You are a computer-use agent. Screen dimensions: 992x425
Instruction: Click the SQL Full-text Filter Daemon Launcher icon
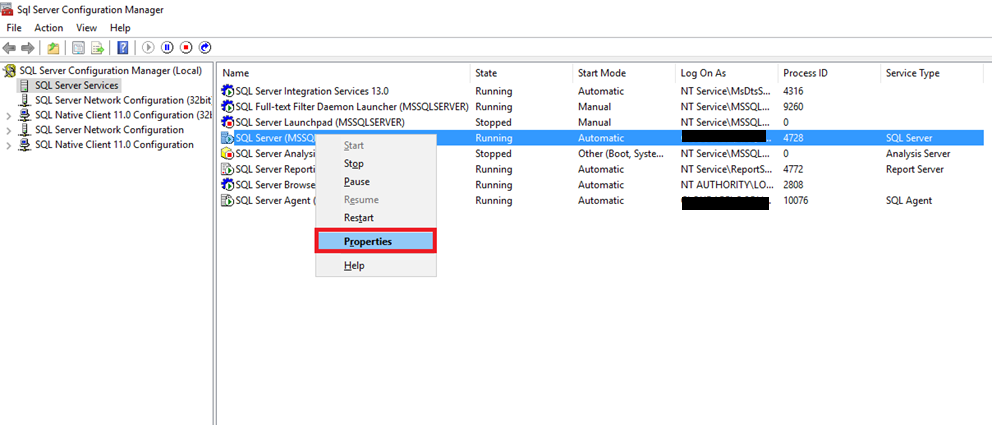227,107
